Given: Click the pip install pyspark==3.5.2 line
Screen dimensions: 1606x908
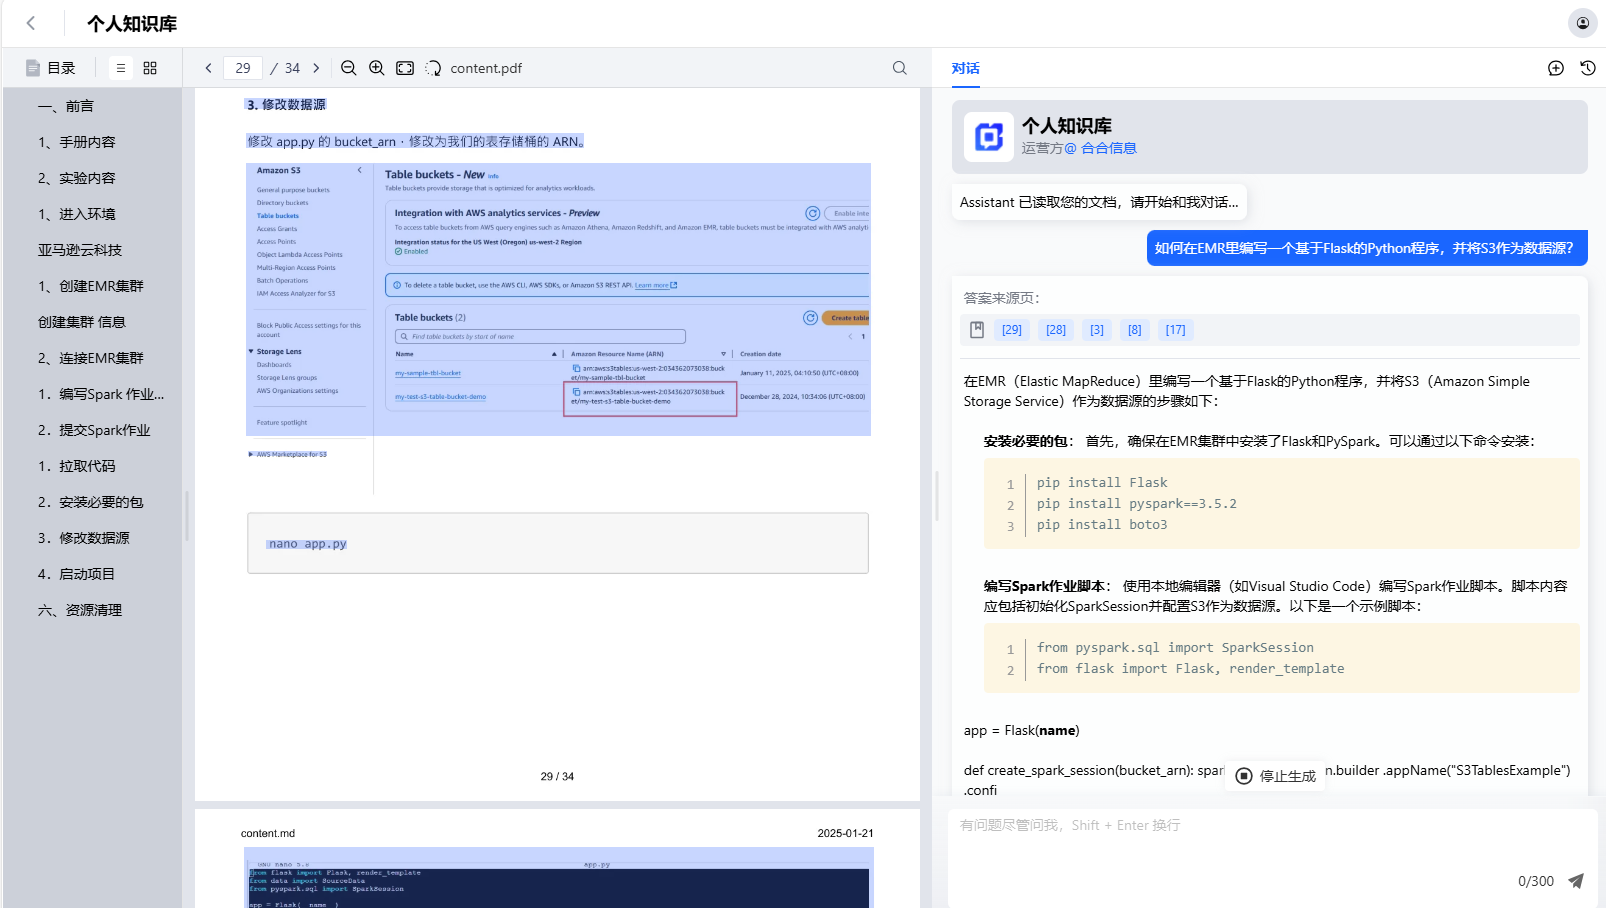Looking at the screenshot, I should coord(1137,504).
